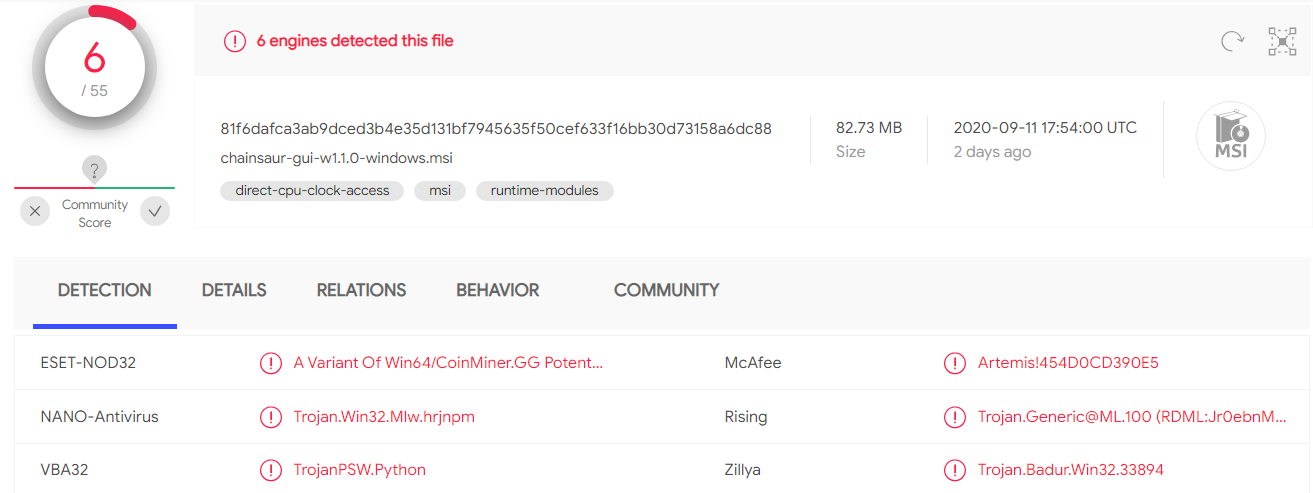Click the msi tag chip
Screen dimensions: 1313x493
click(x=440, y=190)
